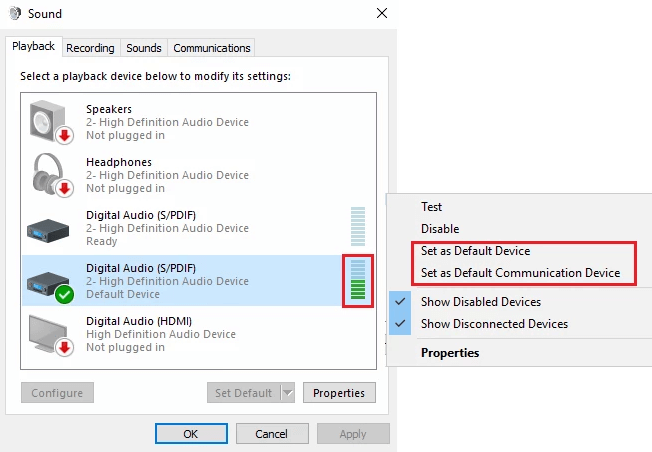The width and height of the screenshot is (652, 452).
Task: Close the Sound dialog window
Action: [x=381, y=14]
